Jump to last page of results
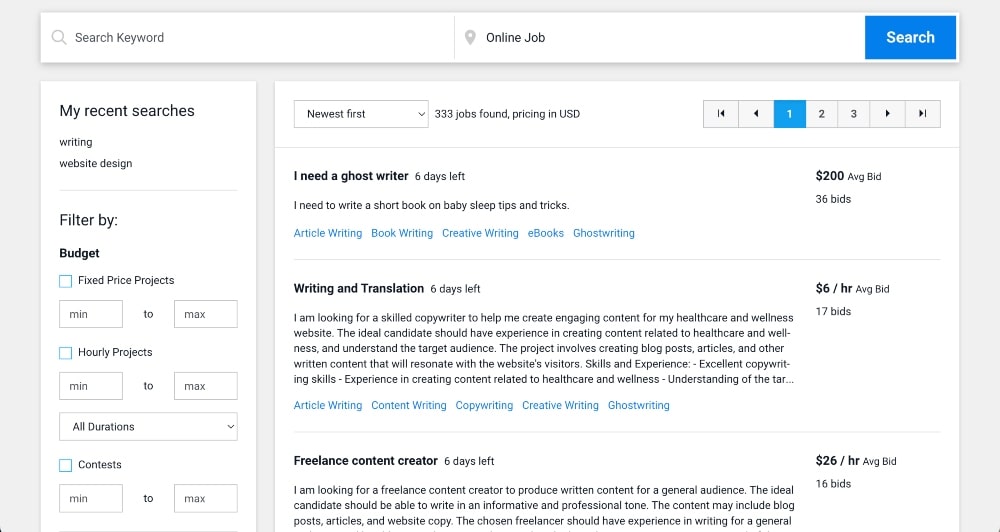The width and height of the screenshot is (1000, 532). [922, 114]
